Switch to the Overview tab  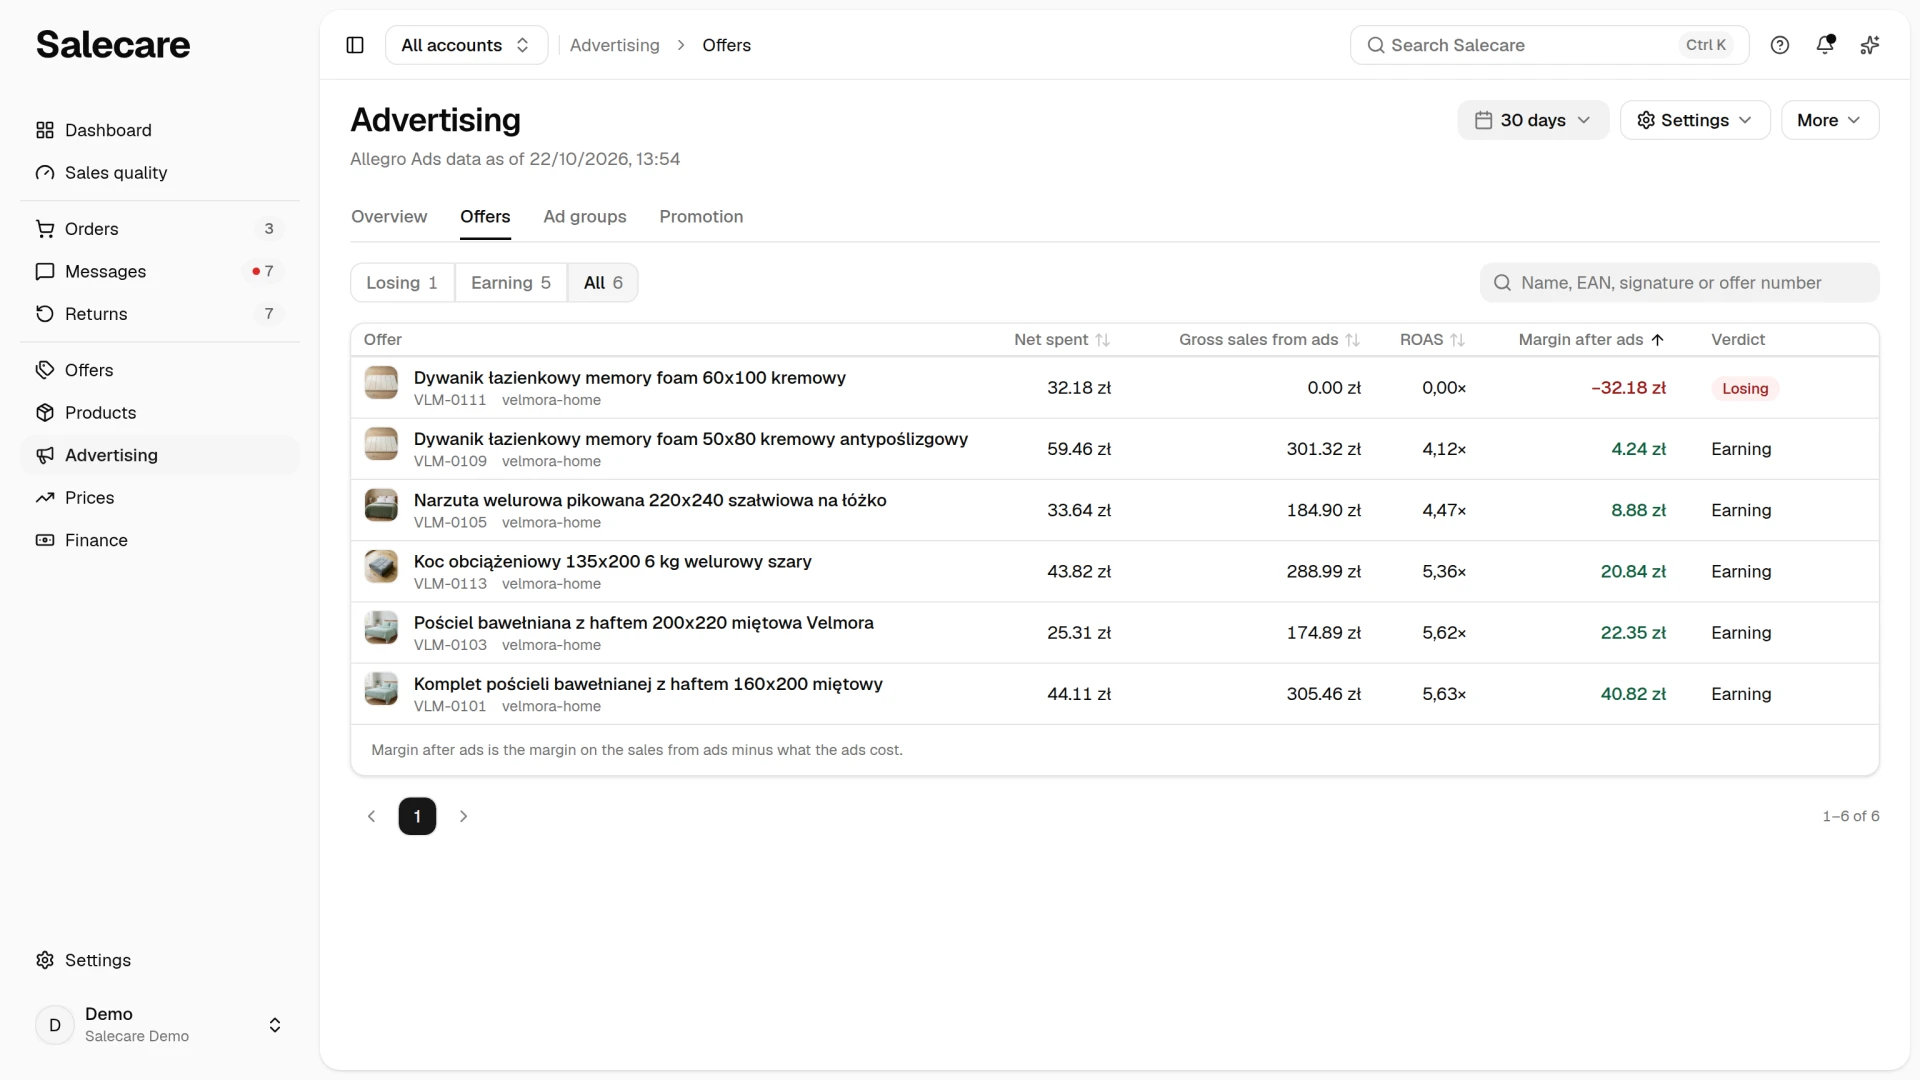tap(389, 217)
